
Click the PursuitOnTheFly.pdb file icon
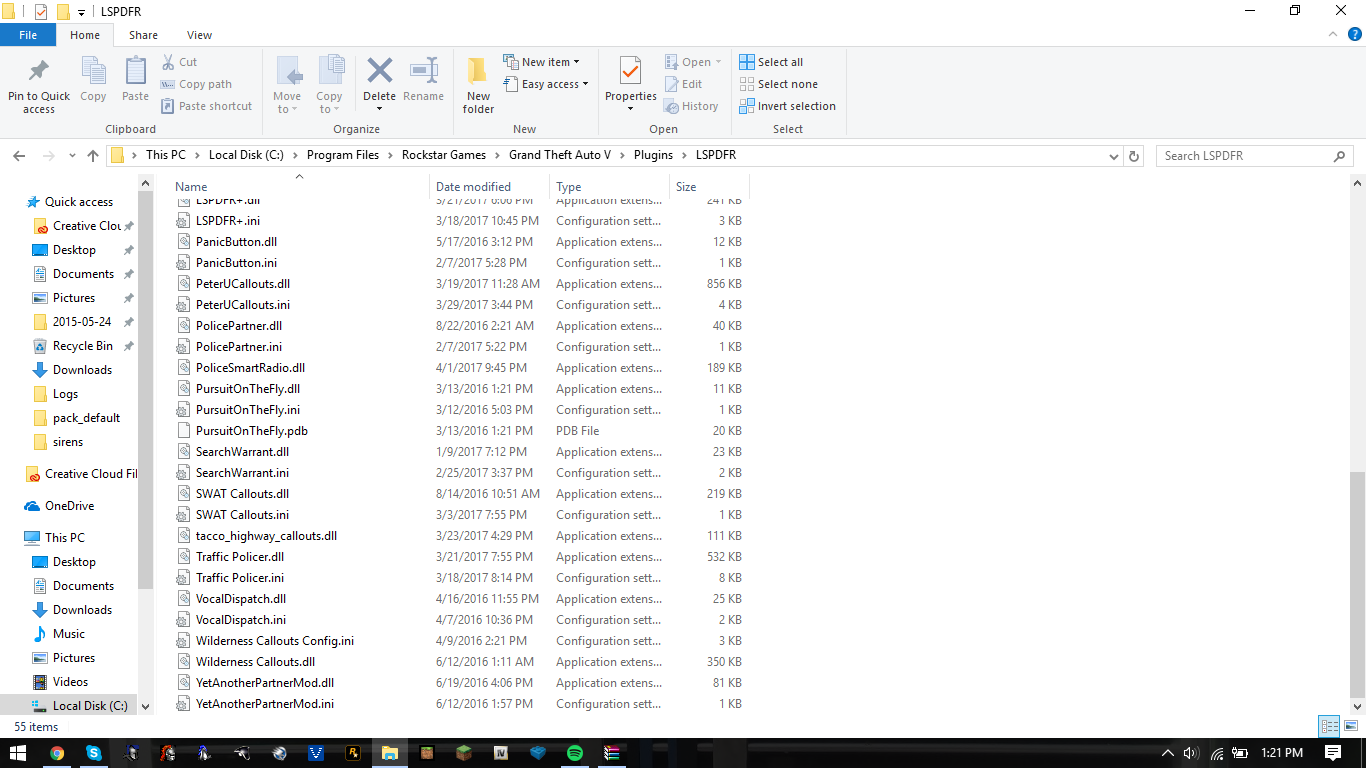click(183, 431)
